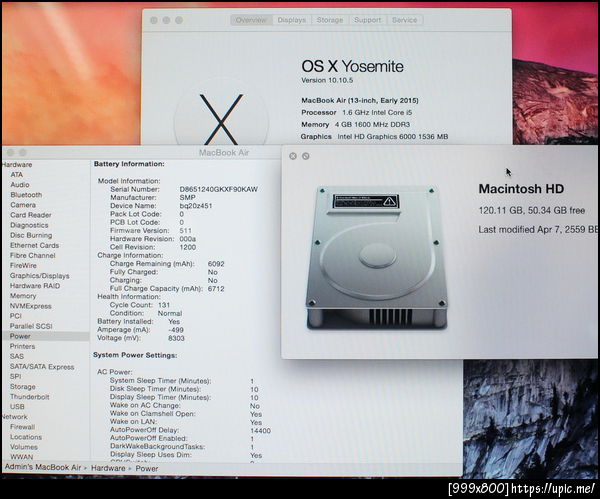This screenshot has height=499, width=600.
Task: Click the Condition value Normal
Action: pyautogui.click(x=170, y=313)
